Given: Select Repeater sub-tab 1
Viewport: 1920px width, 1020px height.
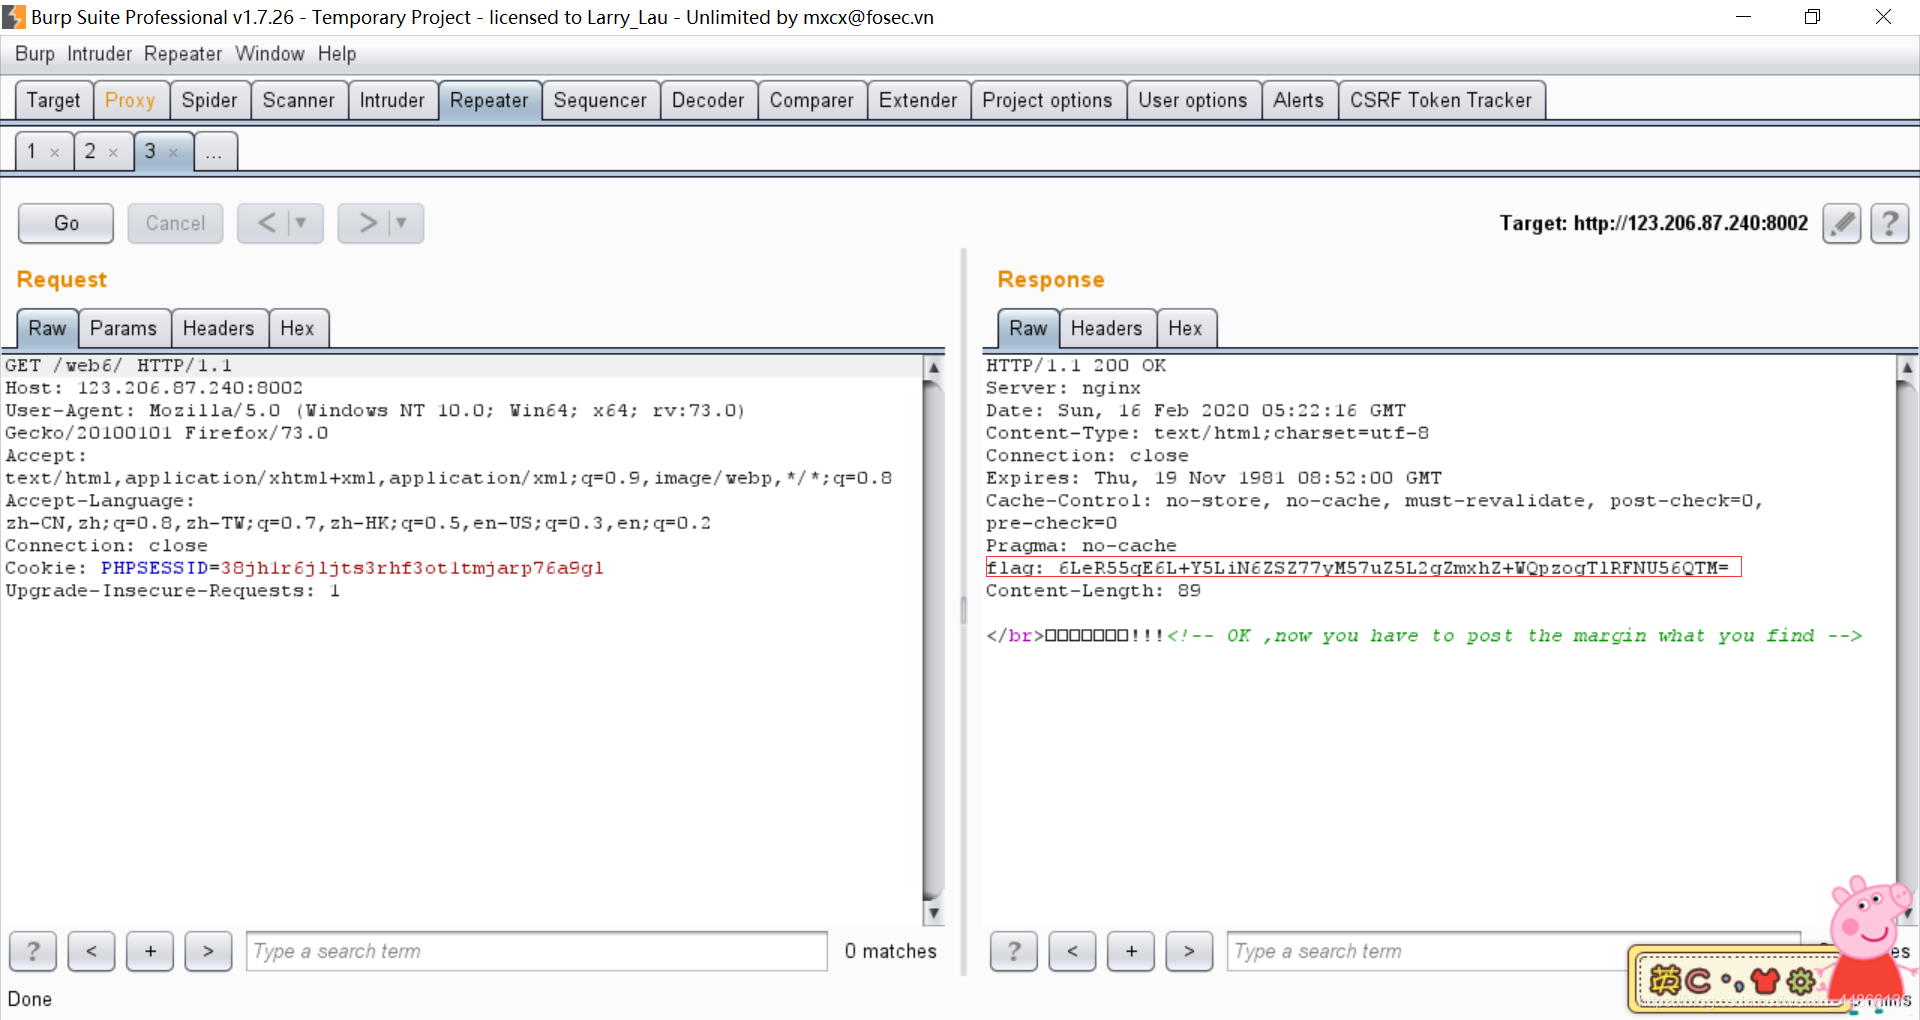Looking at the screenshot, I should [32, 152].
